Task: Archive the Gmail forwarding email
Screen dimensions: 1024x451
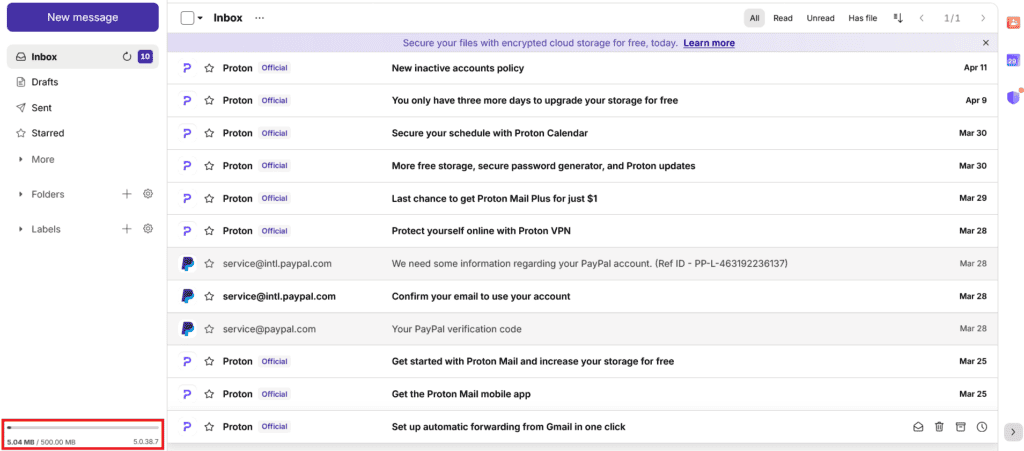Action: 960,427
